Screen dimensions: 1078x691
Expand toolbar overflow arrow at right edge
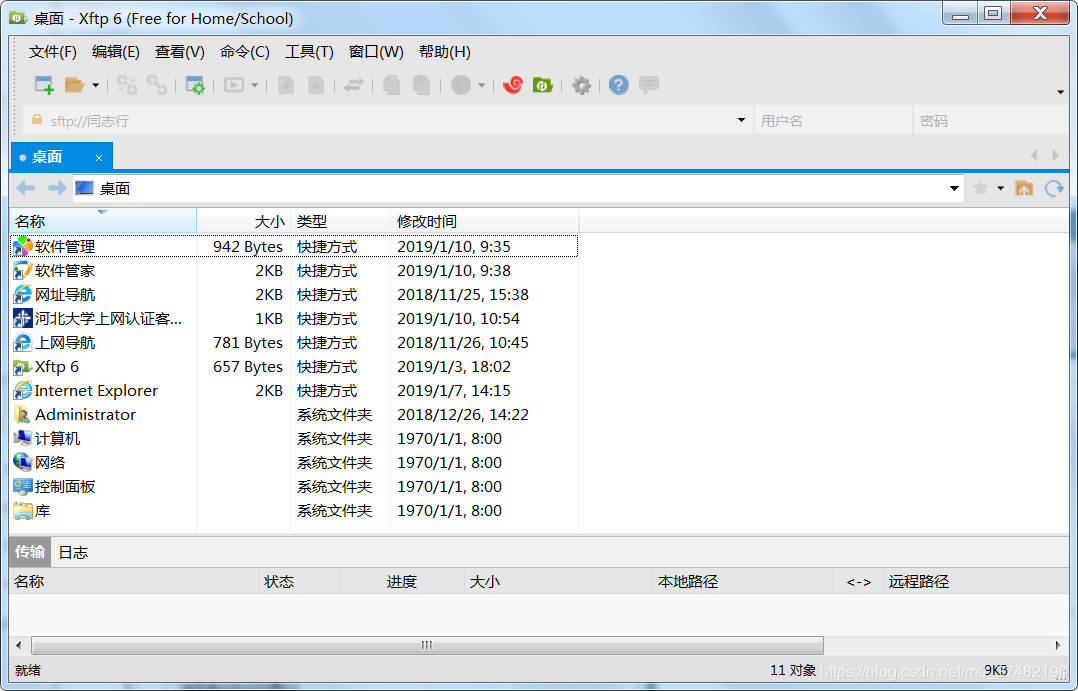click(1061, 92)
